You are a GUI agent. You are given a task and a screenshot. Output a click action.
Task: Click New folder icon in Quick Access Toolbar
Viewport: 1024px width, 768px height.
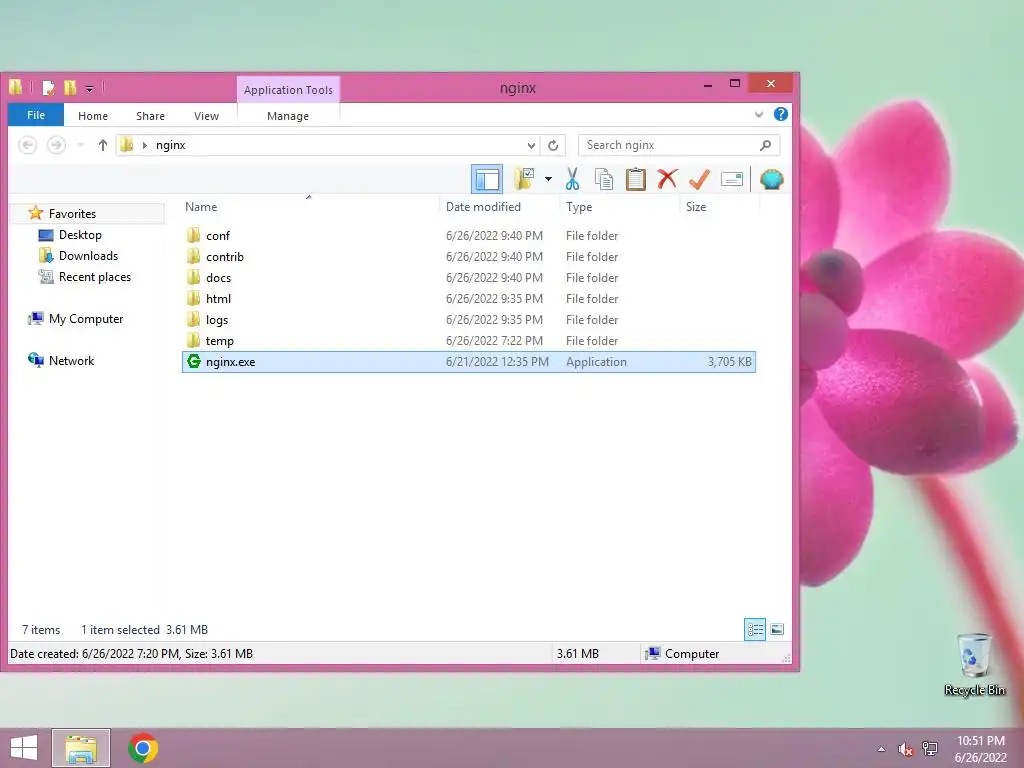tap(70, 88)
